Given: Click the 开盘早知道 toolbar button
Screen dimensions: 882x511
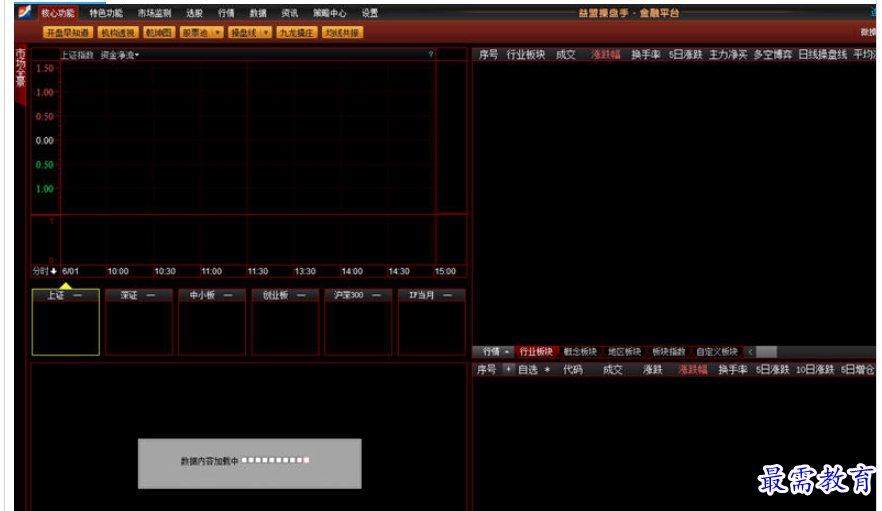Looking at the screenshot, I should click(68, 33).
